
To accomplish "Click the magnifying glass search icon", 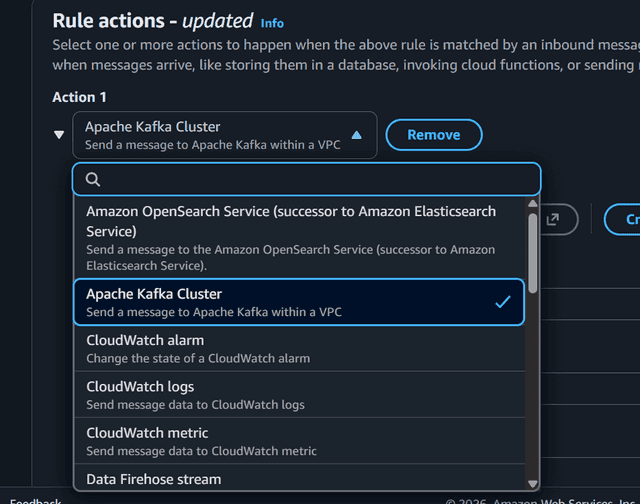I will pos(93,179).
